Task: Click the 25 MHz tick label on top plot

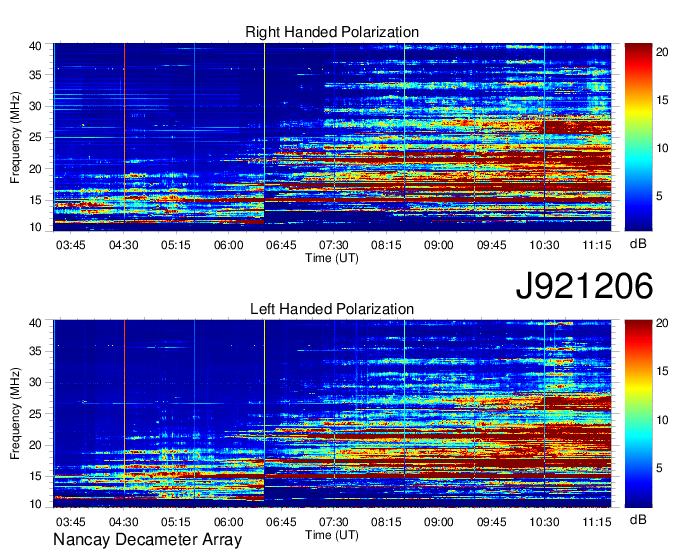Action: click(x=35, y=137)
